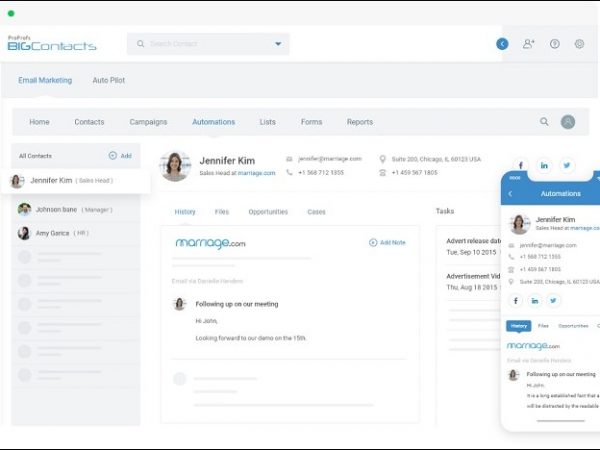Screen dimensions: 600x450
Task: Click the Add Note button
Action: [387, 242]
